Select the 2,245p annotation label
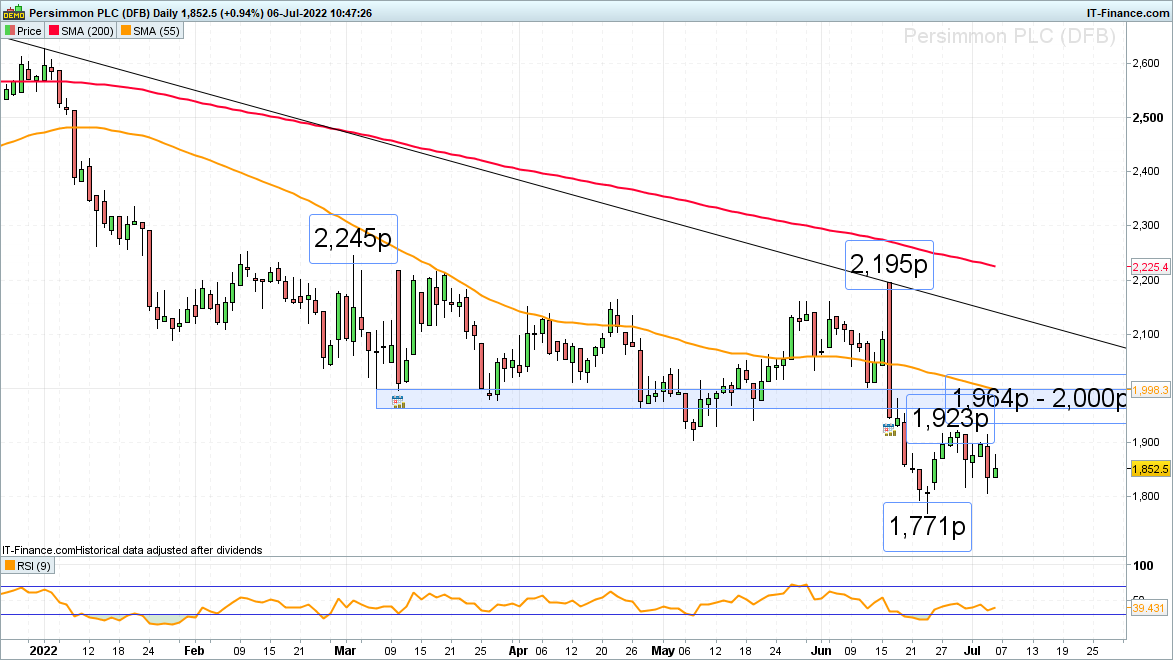The height and width of the screenshot is (660, 1173). [x=353, y=239]
